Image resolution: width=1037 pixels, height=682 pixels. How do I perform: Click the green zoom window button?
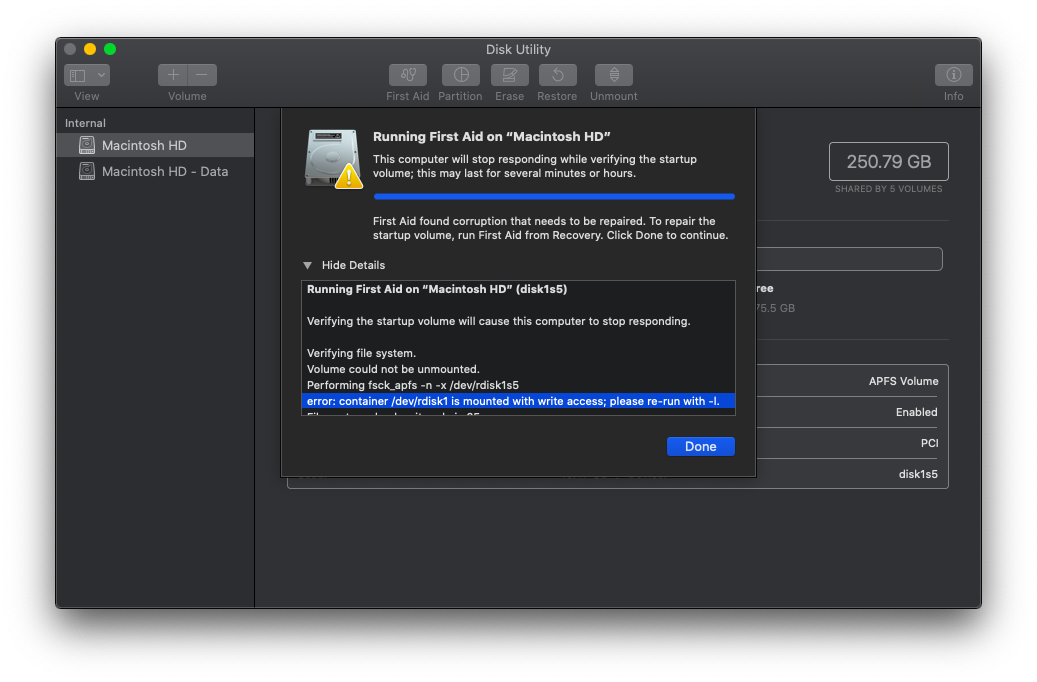click(x=110, y=49)
